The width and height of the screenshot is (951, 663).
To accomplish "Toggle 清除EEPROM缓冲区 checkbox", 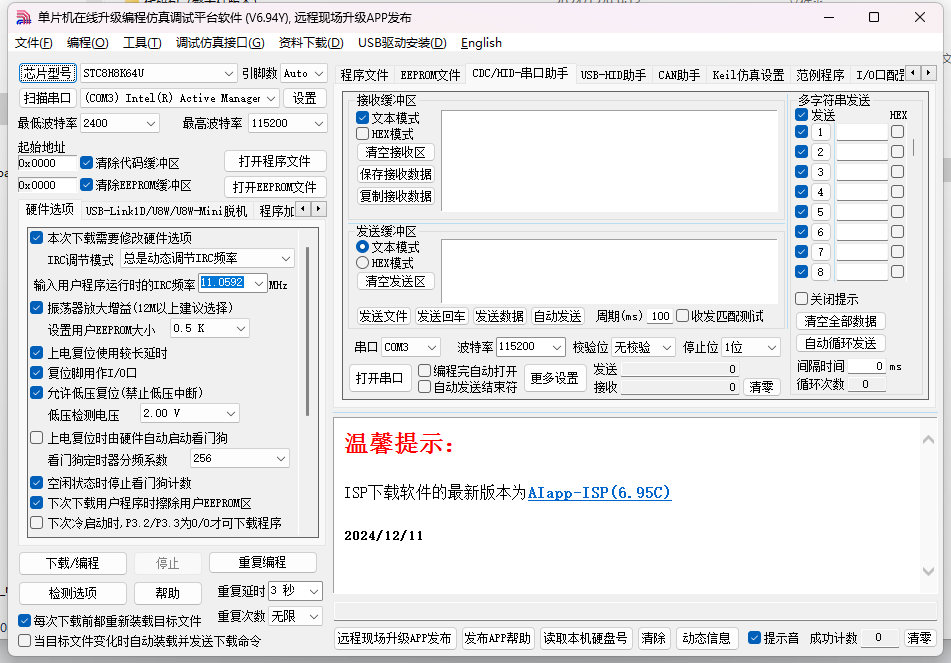I will tap(86, 184).
